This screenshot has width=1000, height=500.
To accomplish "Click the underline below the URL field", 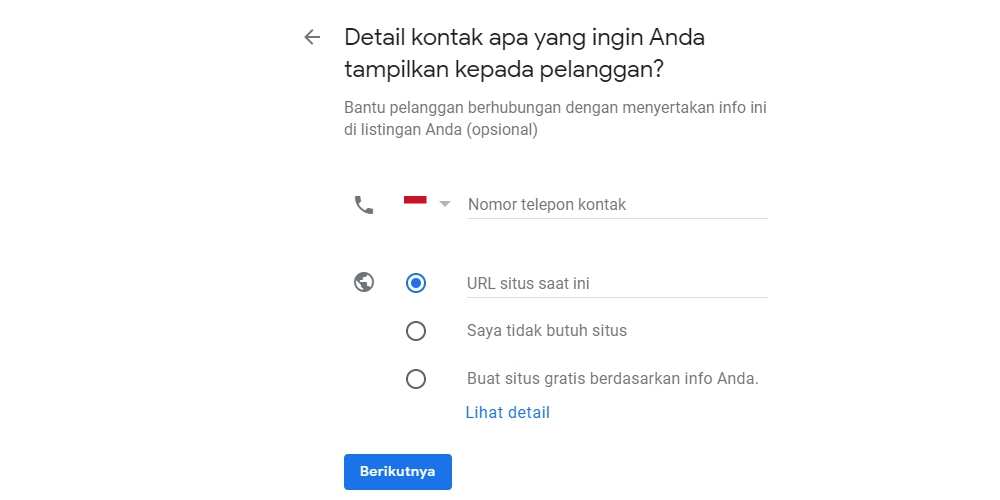I will (x=617, y=297).
